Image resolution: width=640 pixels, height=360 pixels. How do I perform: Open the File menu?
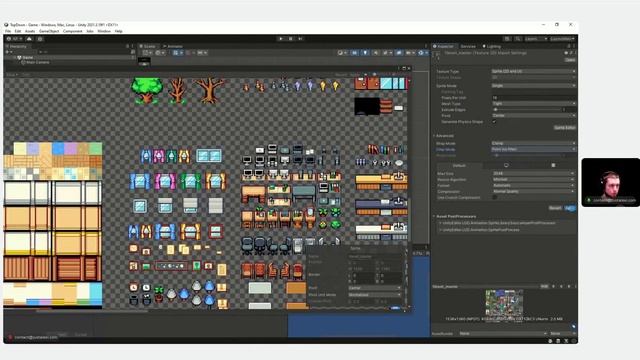click(8, 31)
